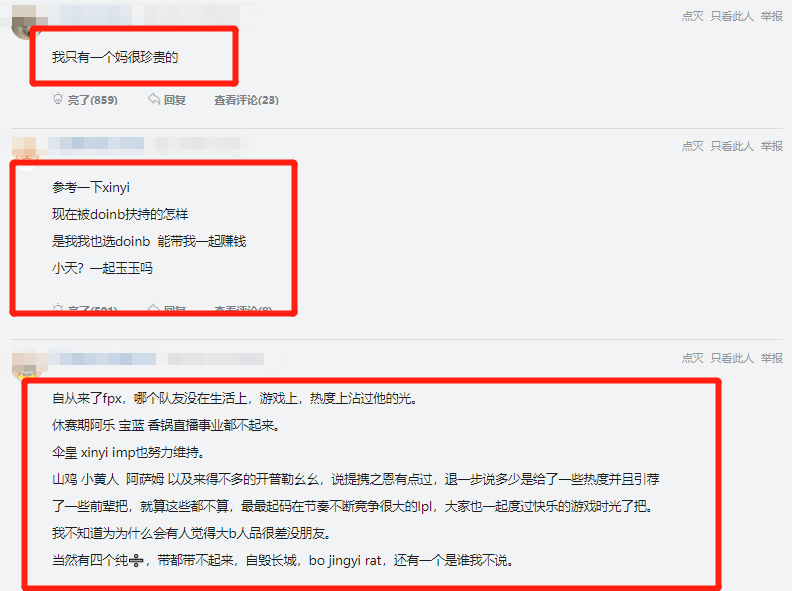This screenshot has height=591, width=792.
Task: Open second commenter's avatar picture
Action: [25, 150]
